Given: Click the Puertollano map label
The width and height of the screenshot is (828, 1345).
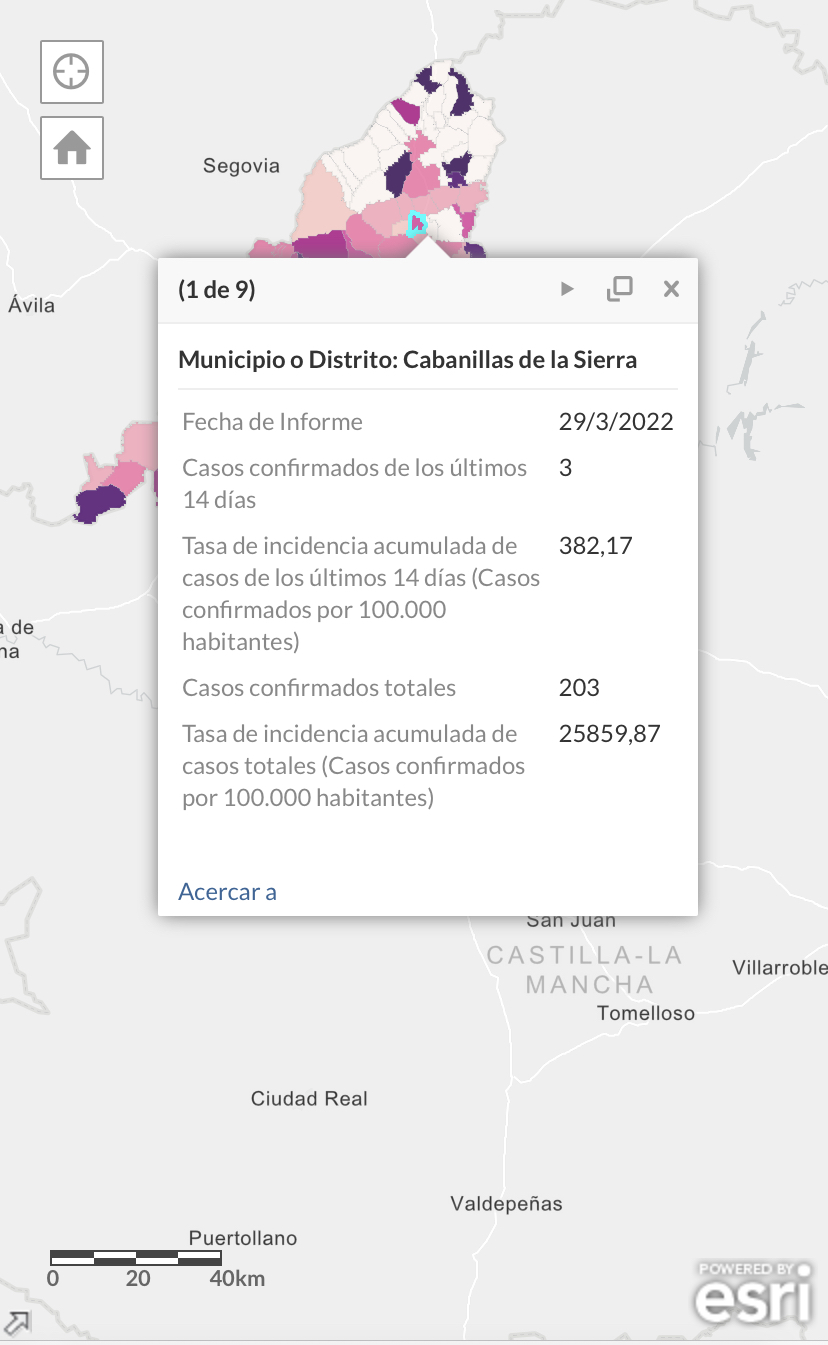Looking at the screenshot, I should click(x=243, y=1238).
